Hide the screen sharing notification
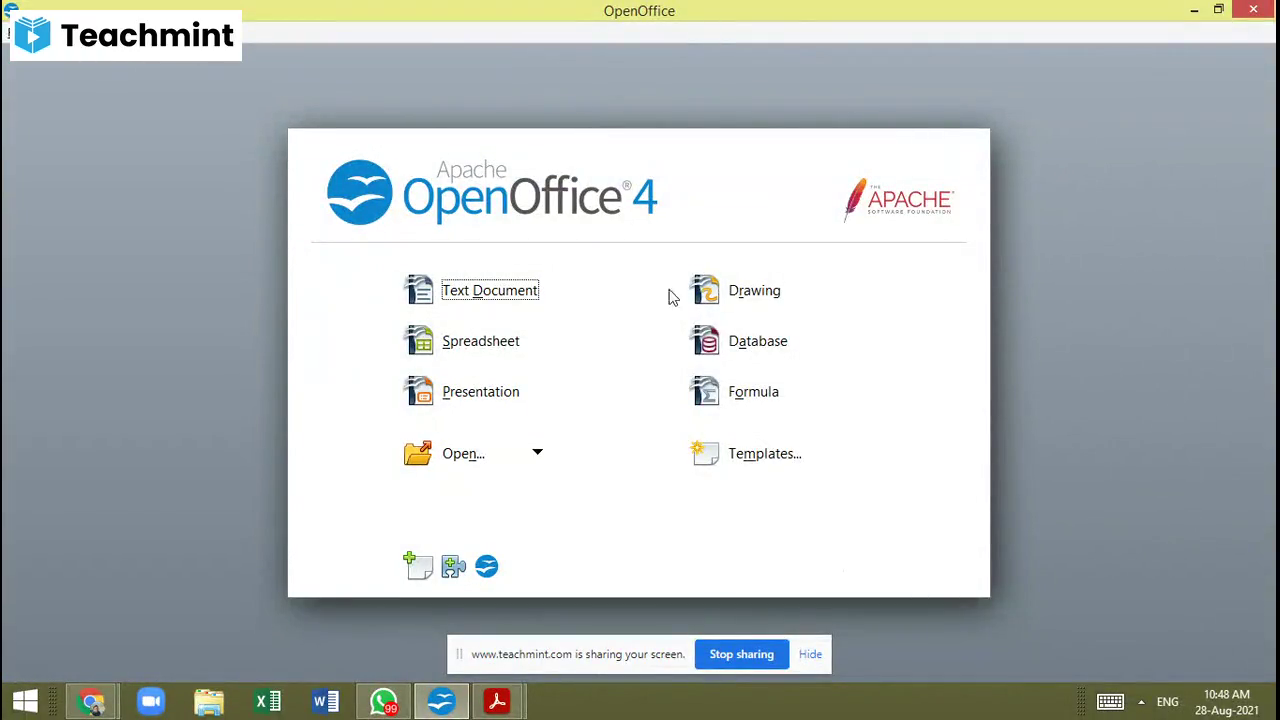 click(810, 654)
